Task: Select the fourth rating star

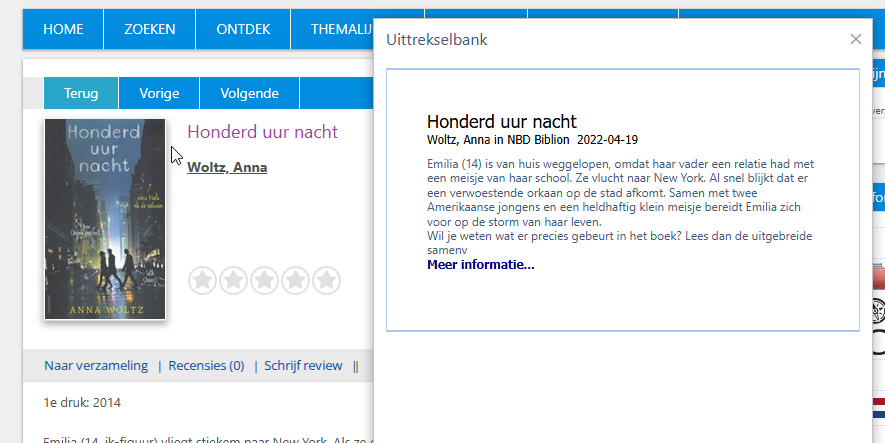Action: pos(296,280)
